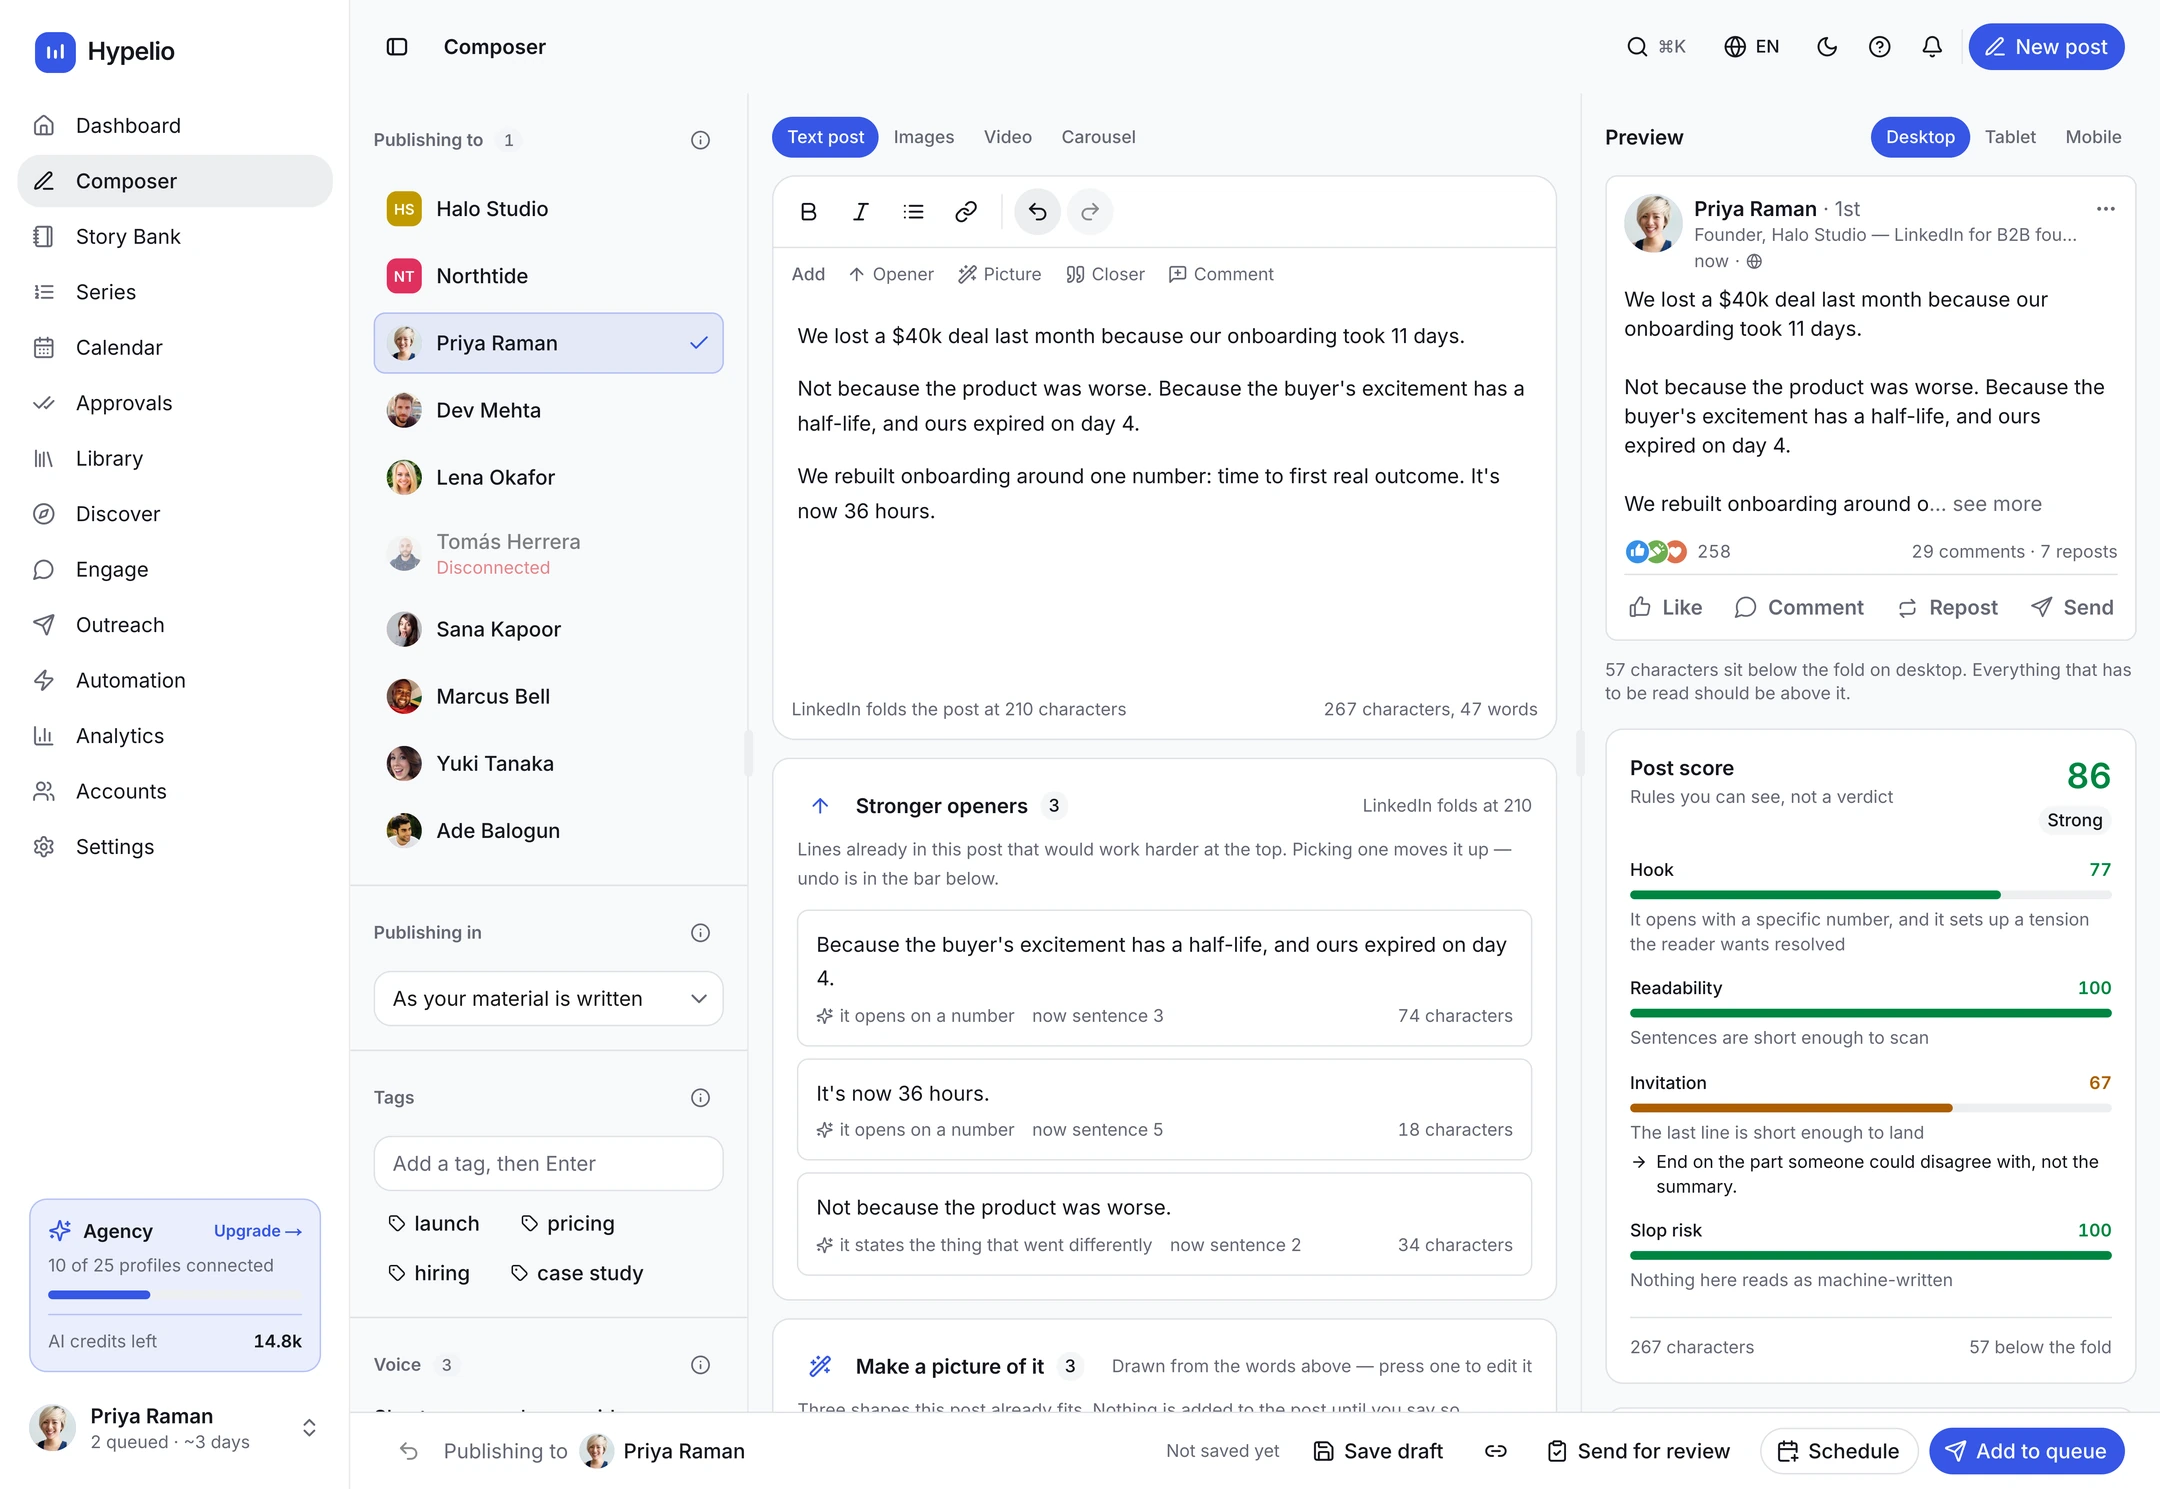Switch preview to Mobile
Screen dimensions: 2160x1489
pos(2093,137)
